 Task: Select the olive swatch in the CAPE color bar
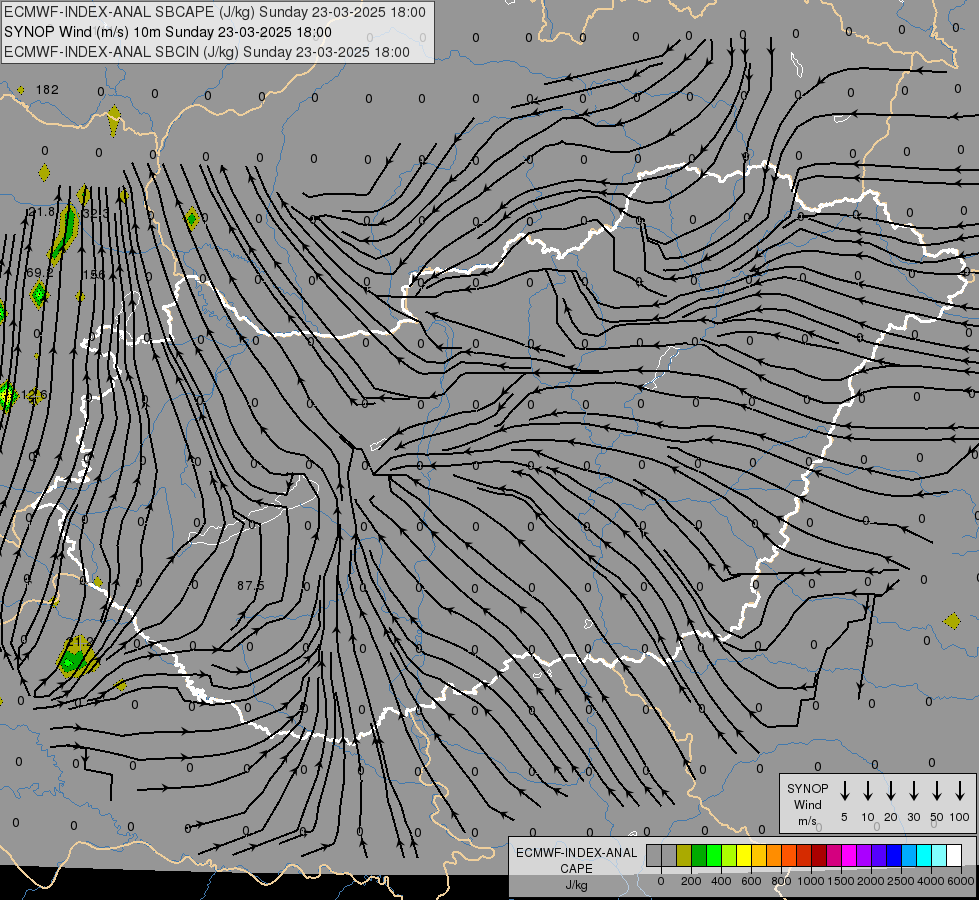684,855
